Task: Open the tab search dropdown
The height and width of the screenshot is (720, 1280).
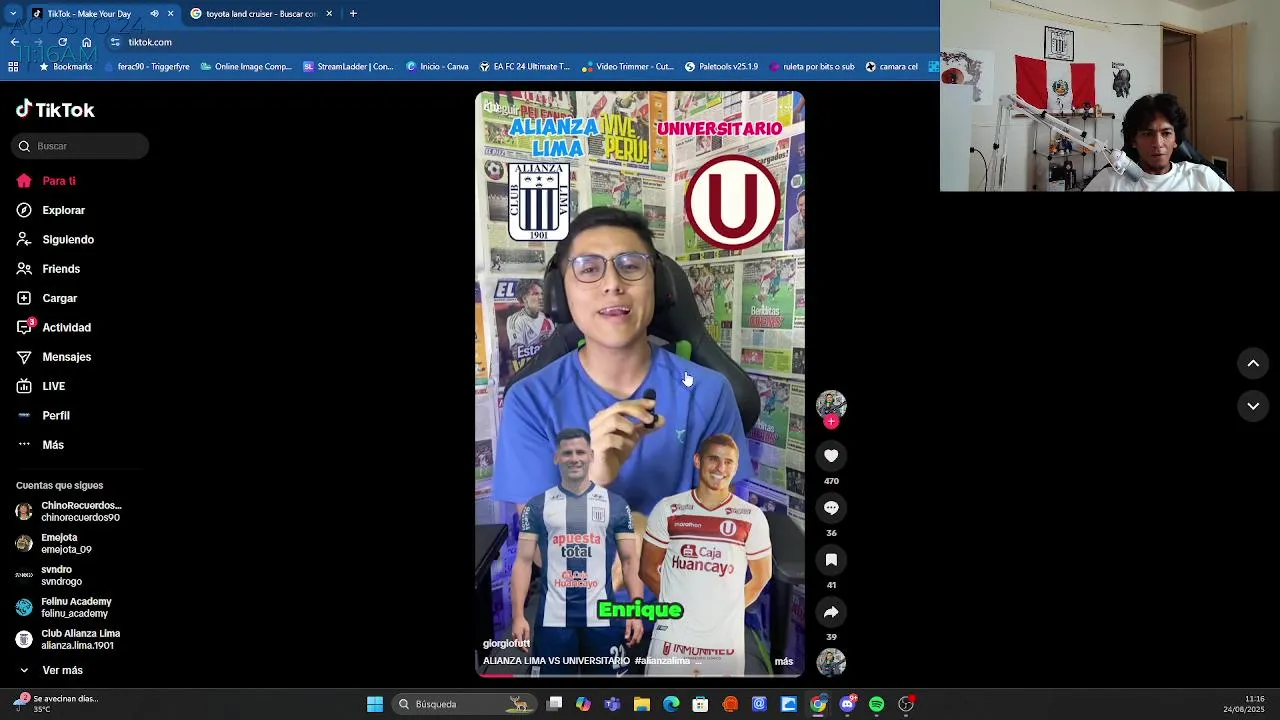Action: (13, 14)
